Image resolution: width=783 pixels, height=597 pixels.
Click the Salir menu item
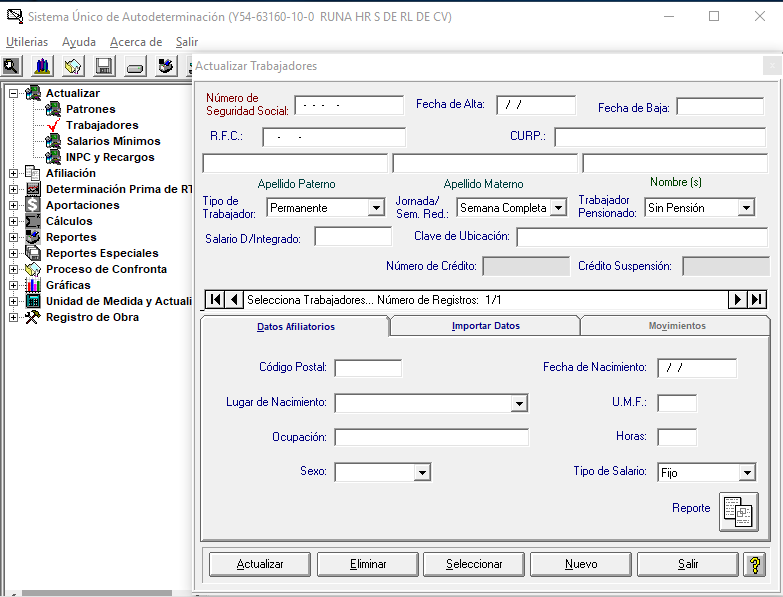pyautogui.click(x=187, y=42)
